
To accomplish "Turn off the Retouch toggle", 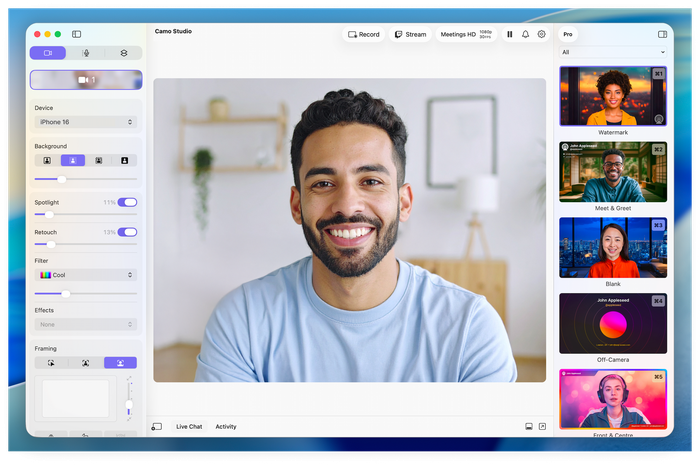I will [x=127, y=232].
